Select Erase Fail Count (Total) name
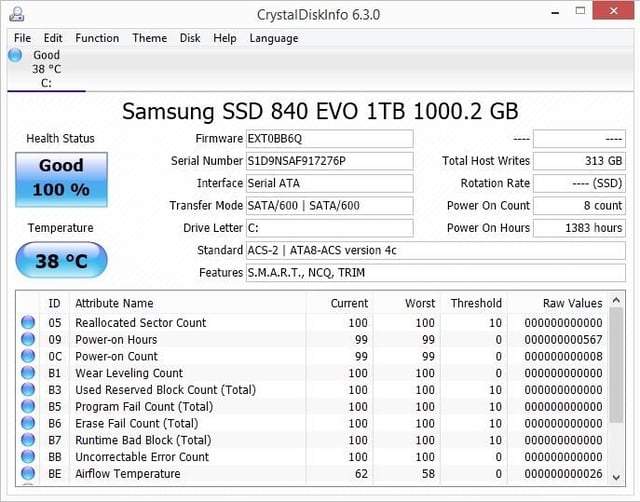The height and width of the screenshot is (502, 640). click(137, 423)
